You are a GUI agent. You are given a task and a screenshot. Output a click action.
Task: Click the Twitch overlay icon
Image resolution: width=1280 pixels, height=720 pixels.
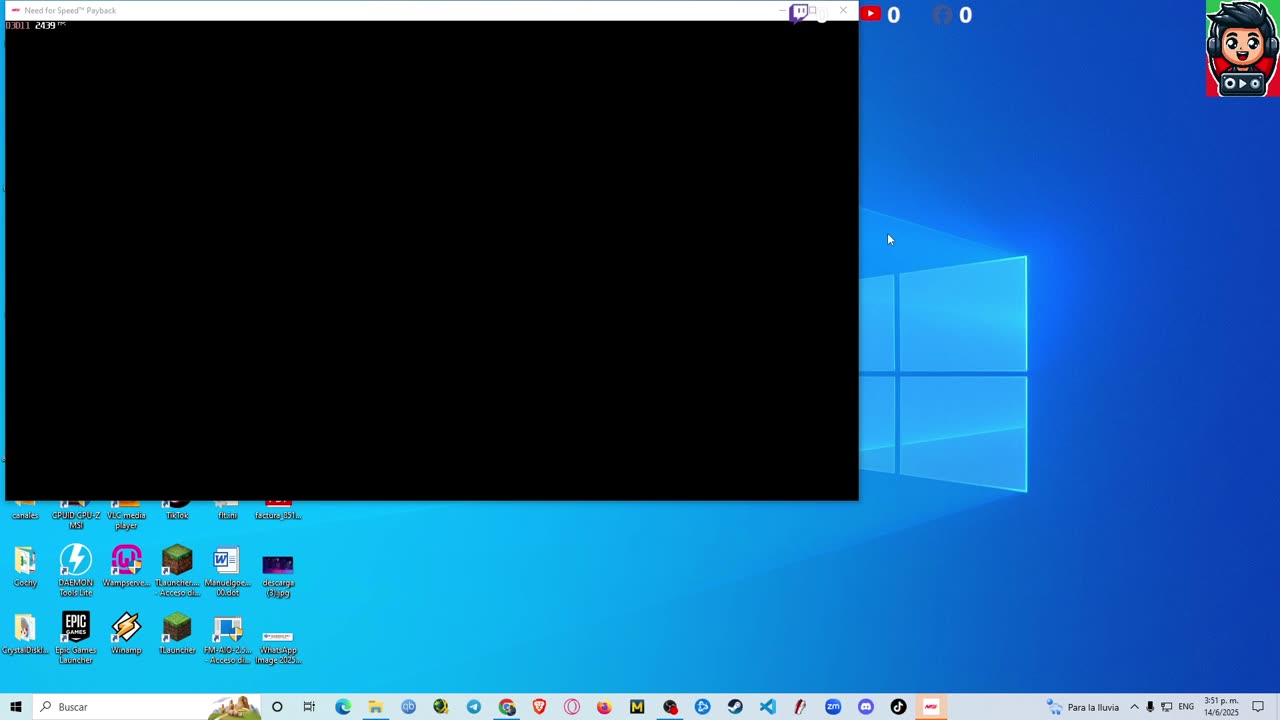[x=799, y=13]
